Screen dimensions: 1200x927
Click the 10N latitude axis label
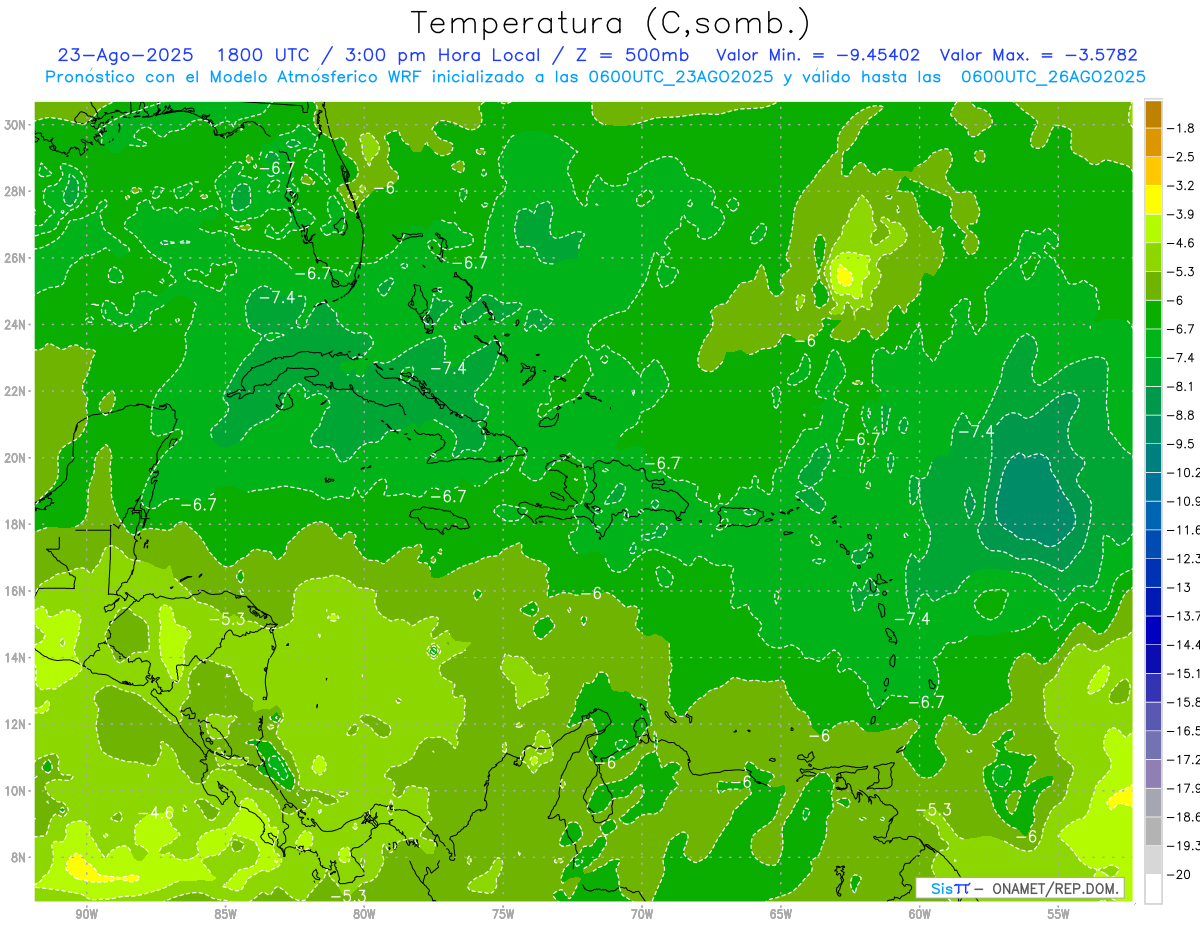tap(16, 791)
